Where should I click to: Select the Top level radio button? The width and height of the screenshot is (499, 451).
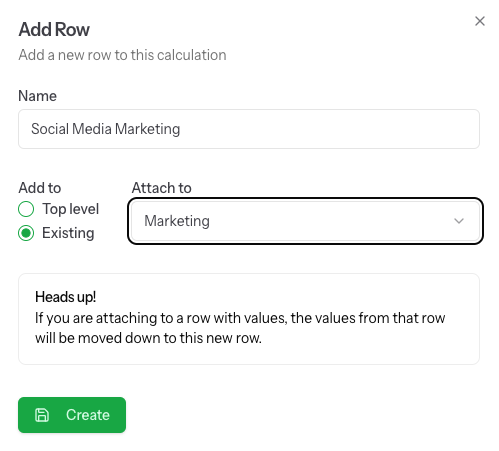[x=26, y=209]
